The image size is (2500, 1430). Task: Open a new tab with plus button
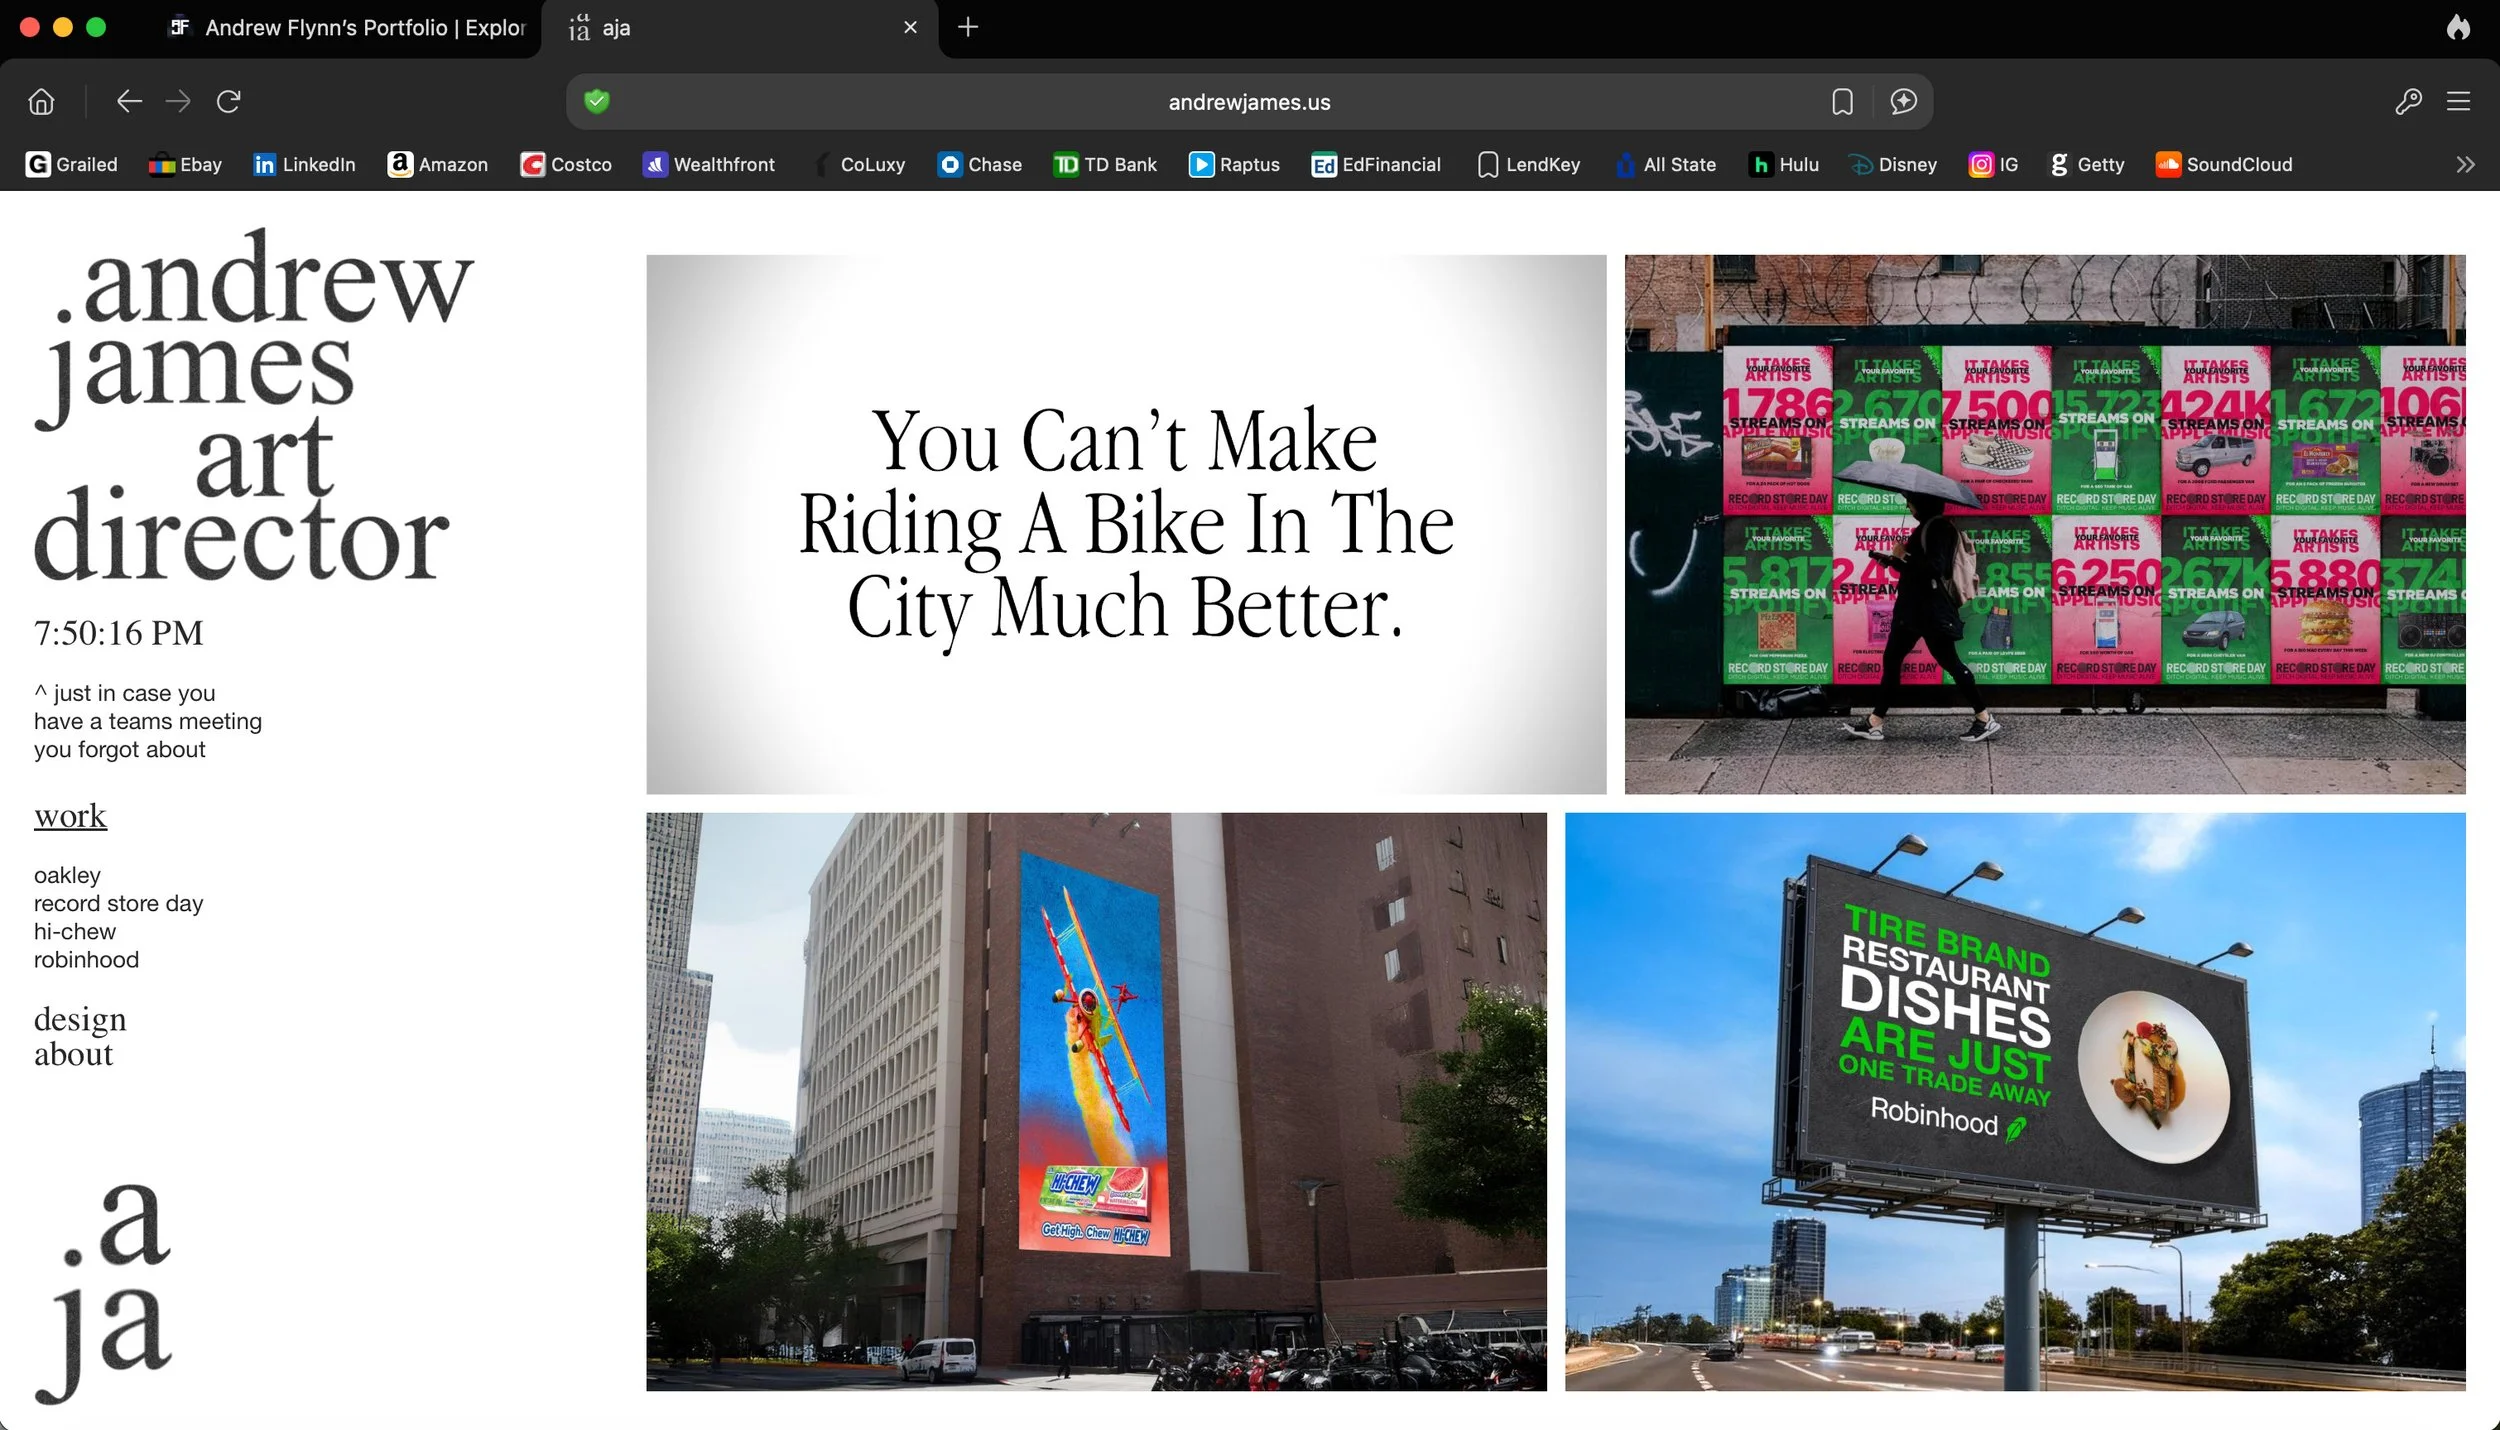point(967,27)
